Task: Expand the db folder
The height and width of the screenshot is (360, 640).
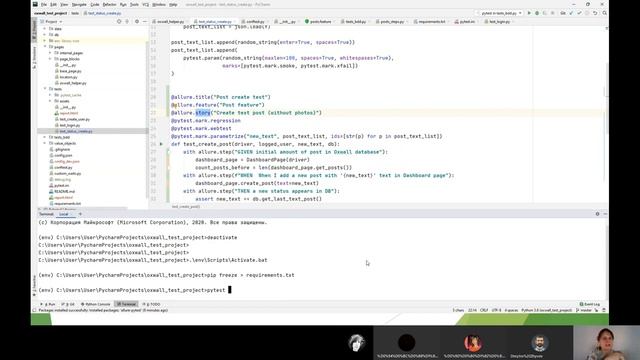Action: tap(45, 35)
